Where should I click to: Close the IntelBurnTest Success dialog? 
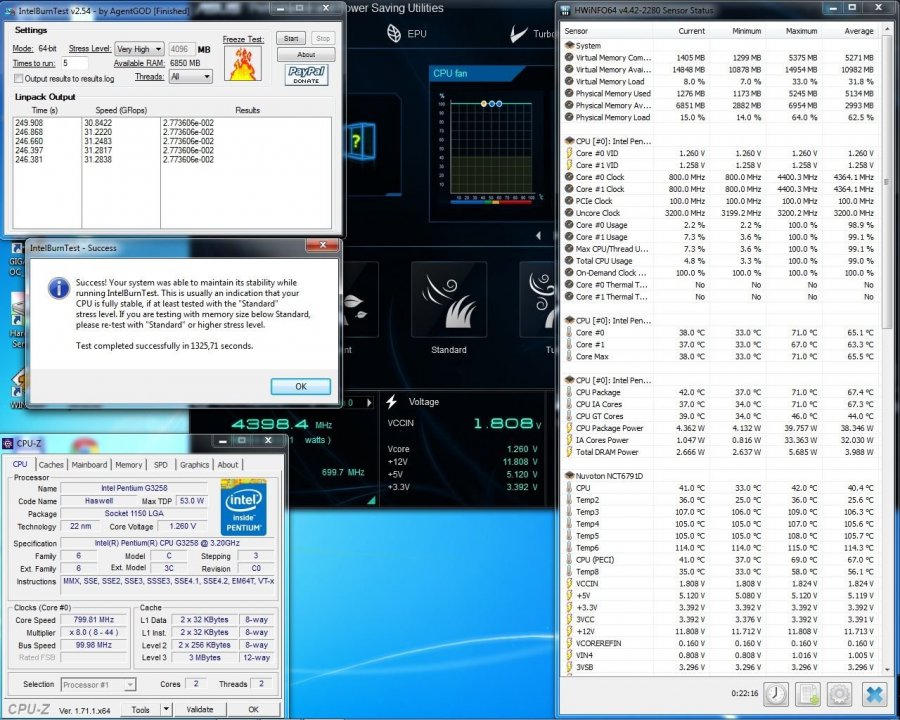pyautogui.click(x=323, y=246)
